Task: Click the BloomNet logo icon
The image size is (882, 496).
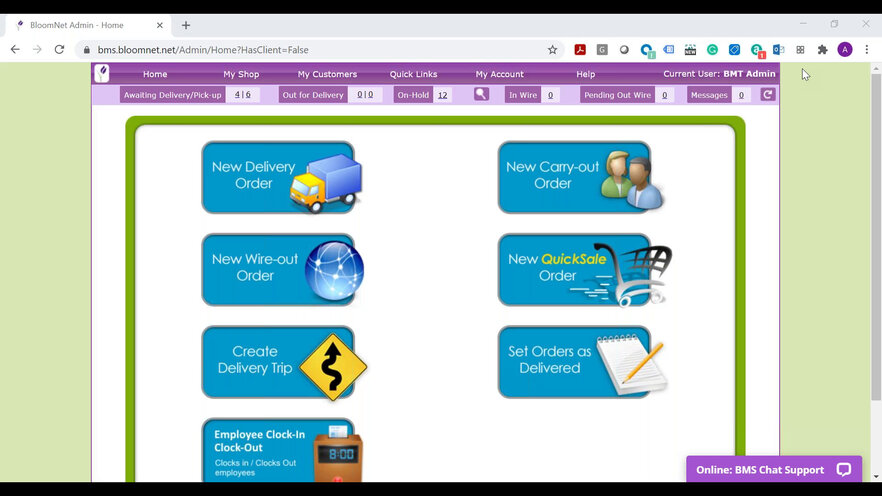Action: pyautogui.click(x=102, y=74)
